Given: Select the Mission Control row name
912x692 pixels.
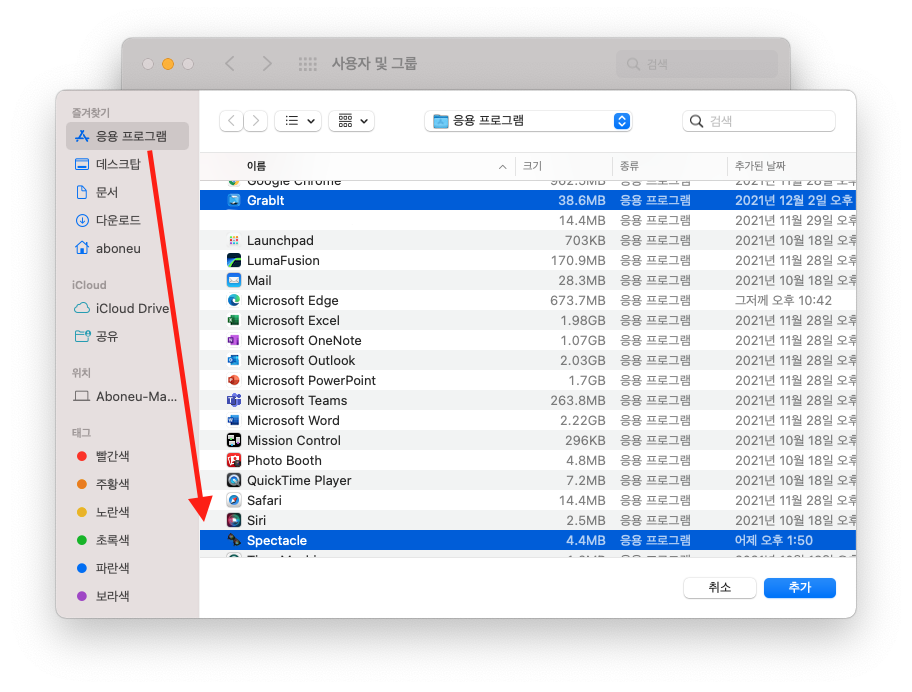Looking at the screenshot, I should (x=294, y=441).
